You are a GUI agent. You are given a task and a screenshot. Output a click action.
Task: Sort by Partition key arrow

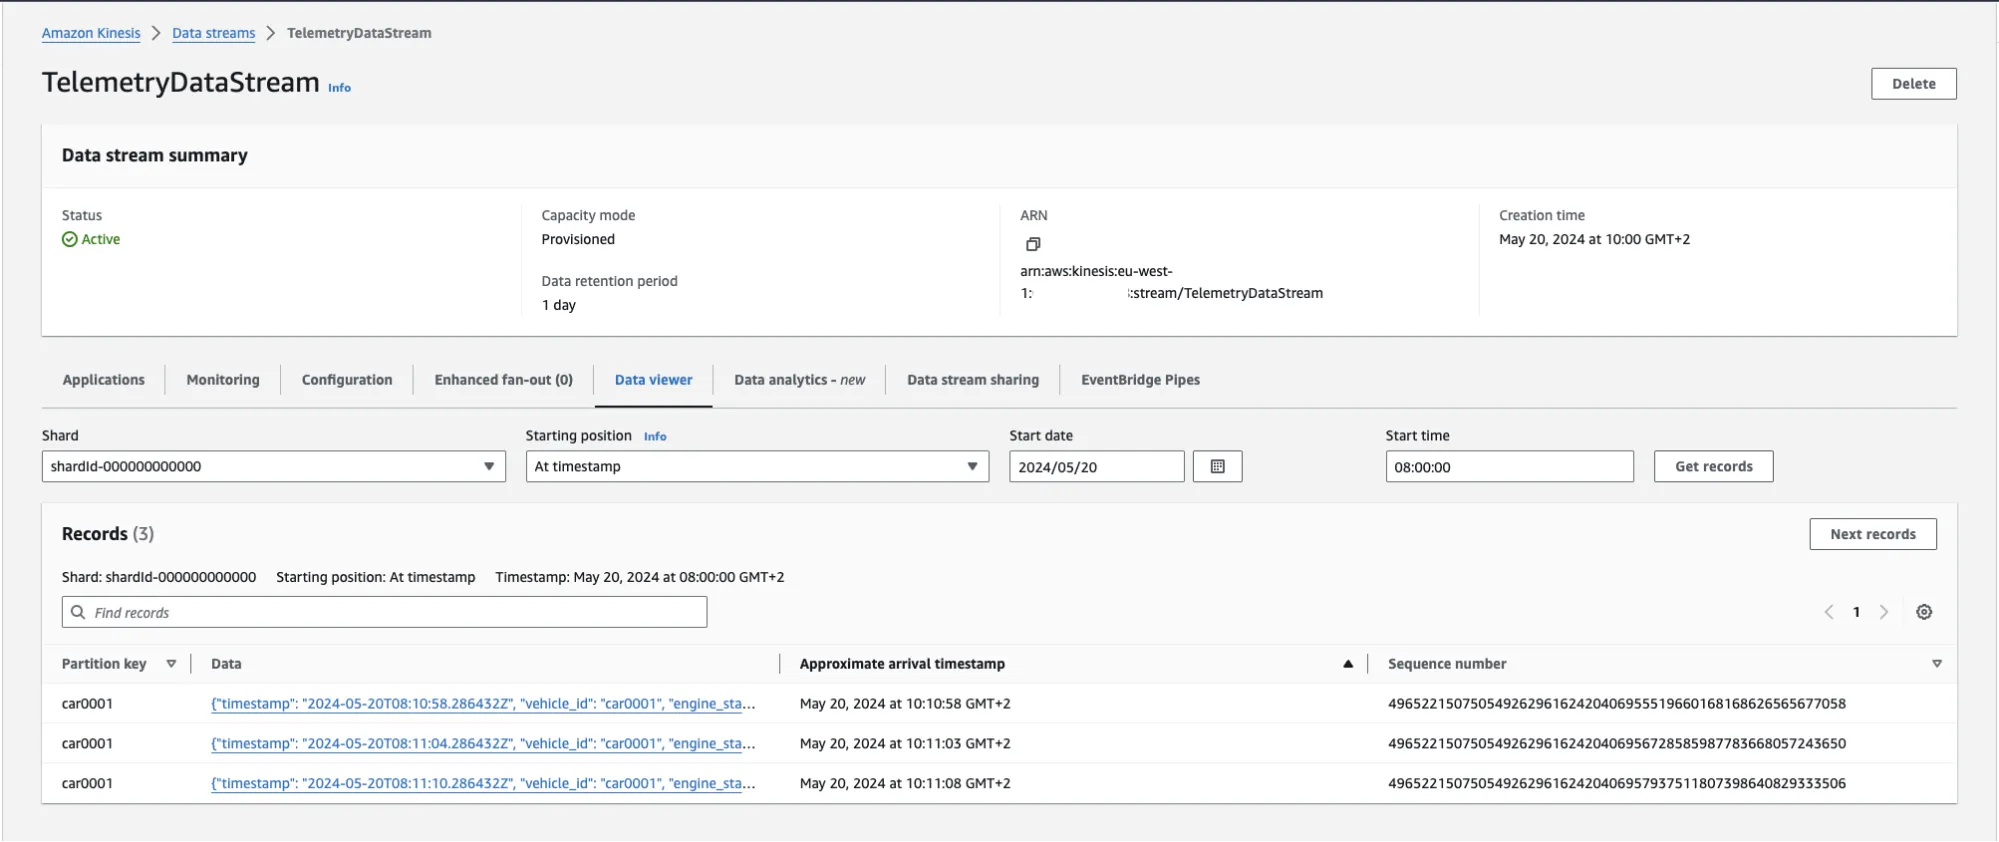(171, 664)
